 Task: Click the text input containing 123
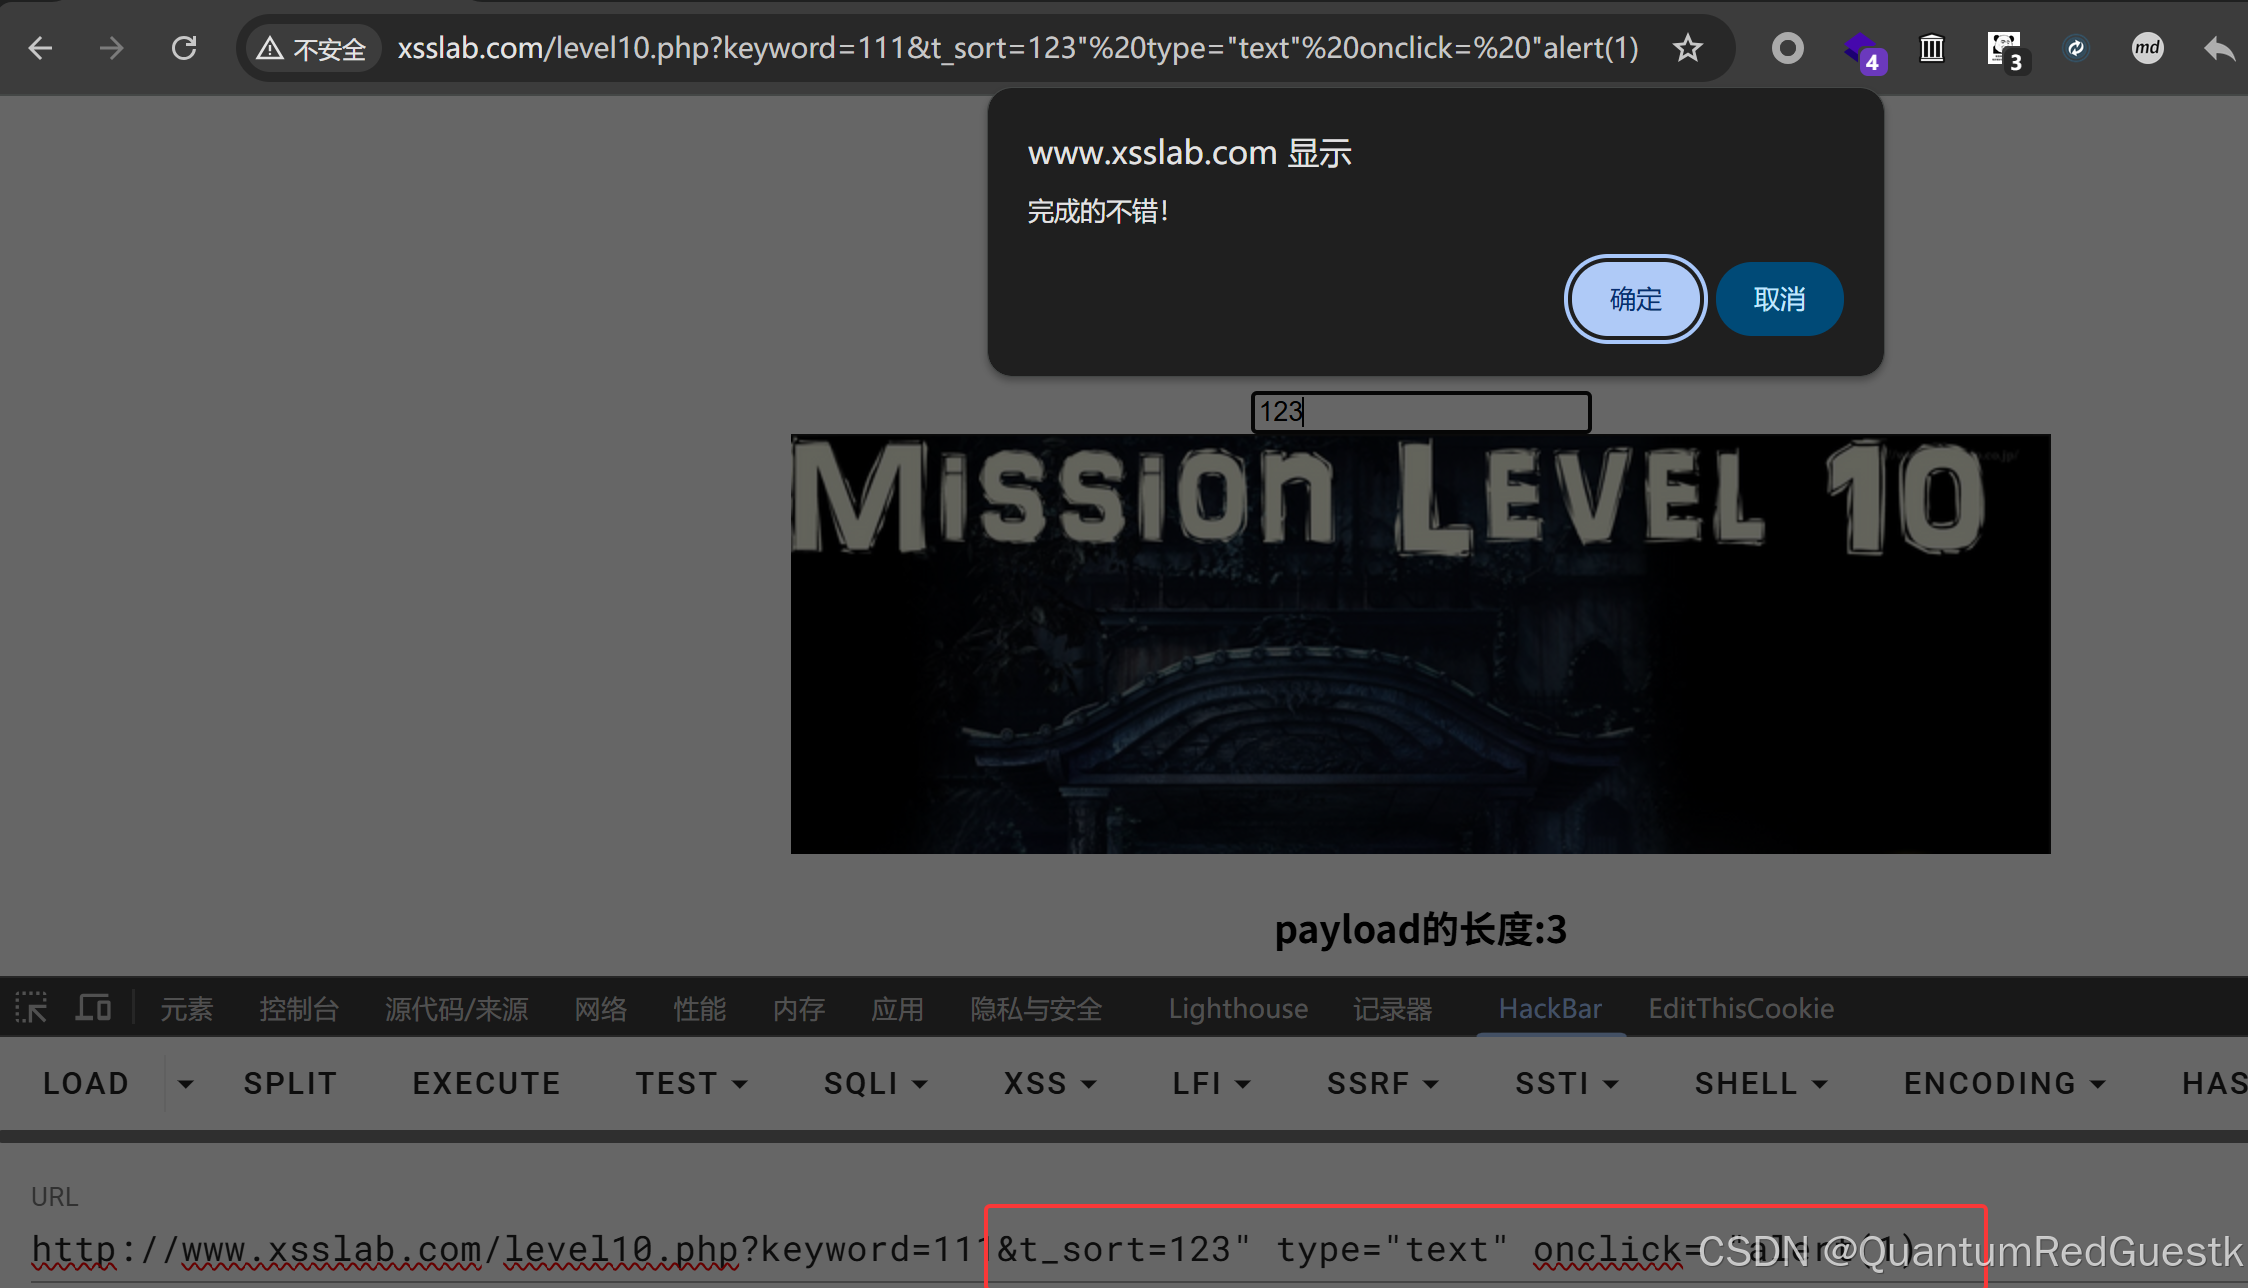(x=1420, y=412)
